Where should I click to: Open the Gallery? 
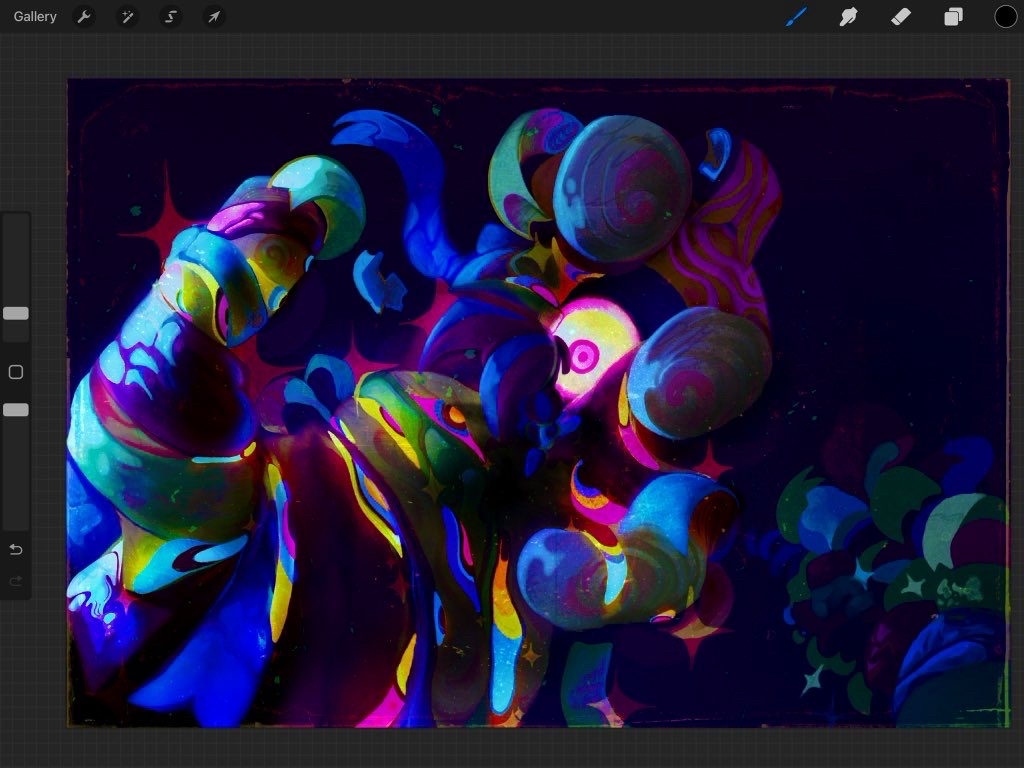coord(35,17)
